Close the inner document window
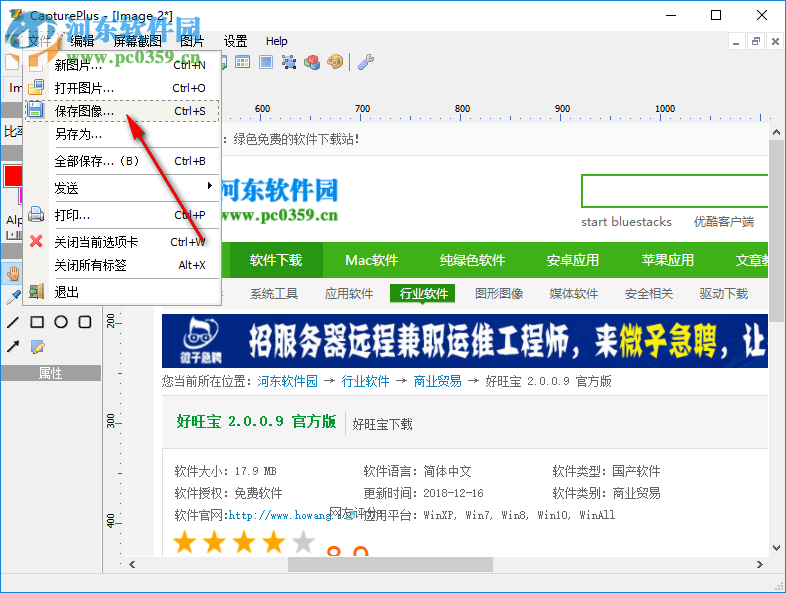 point(775,42)
